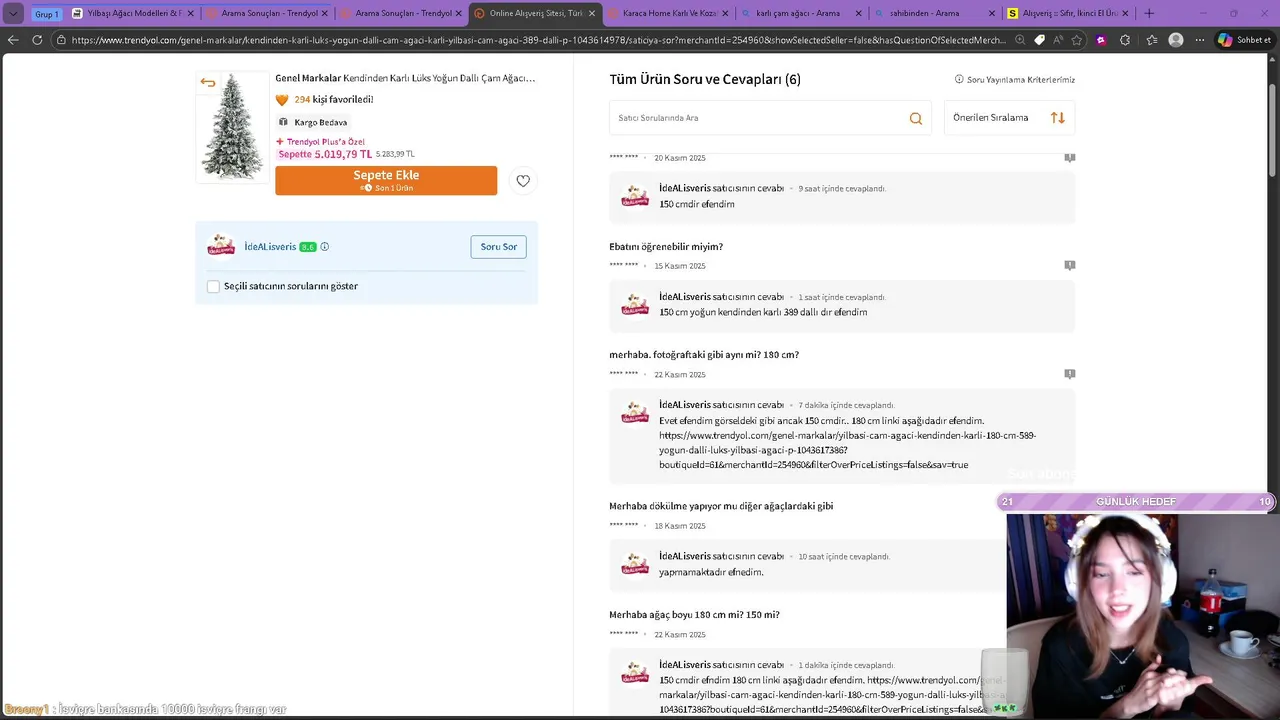Click the orange heart next to 294 kişi favoriledi
1280x720 pixels.
[282, 100]
